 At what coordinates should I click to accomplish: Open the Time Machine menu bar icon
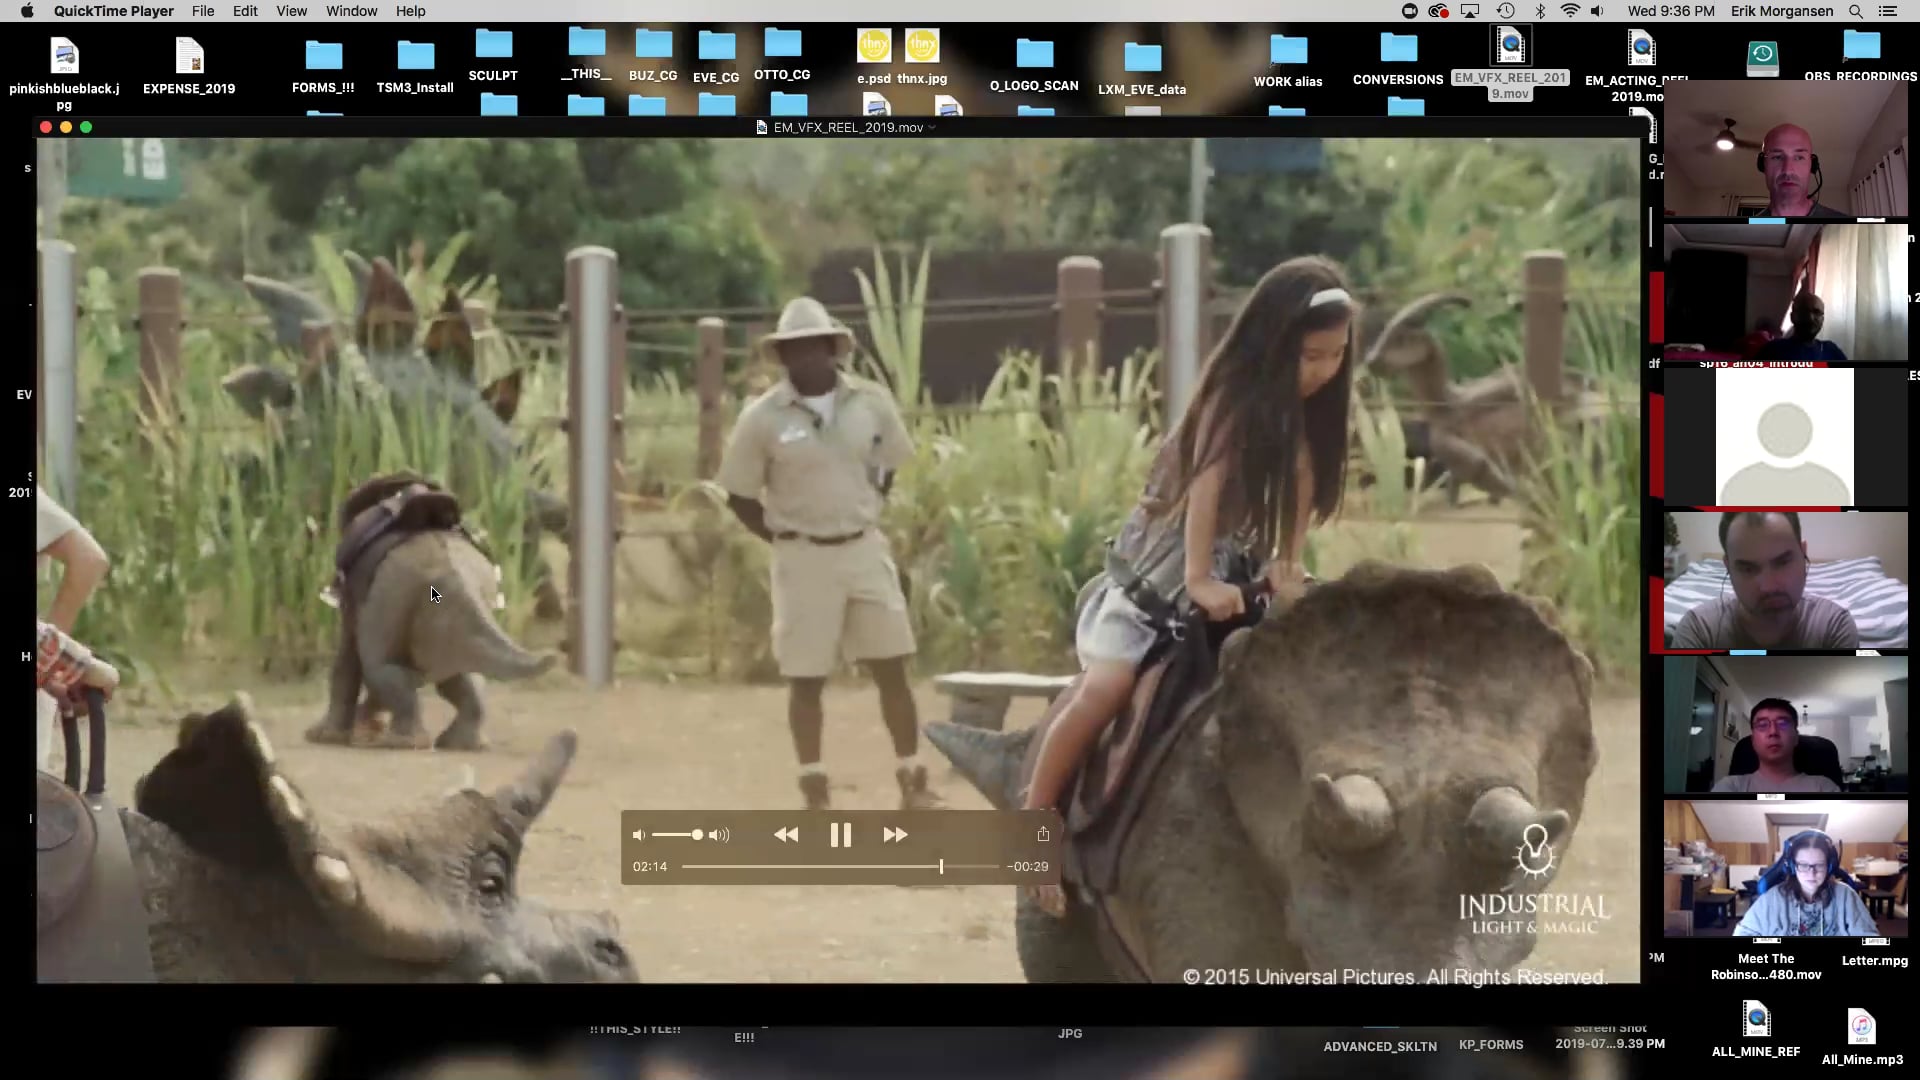pos(1505,11)
